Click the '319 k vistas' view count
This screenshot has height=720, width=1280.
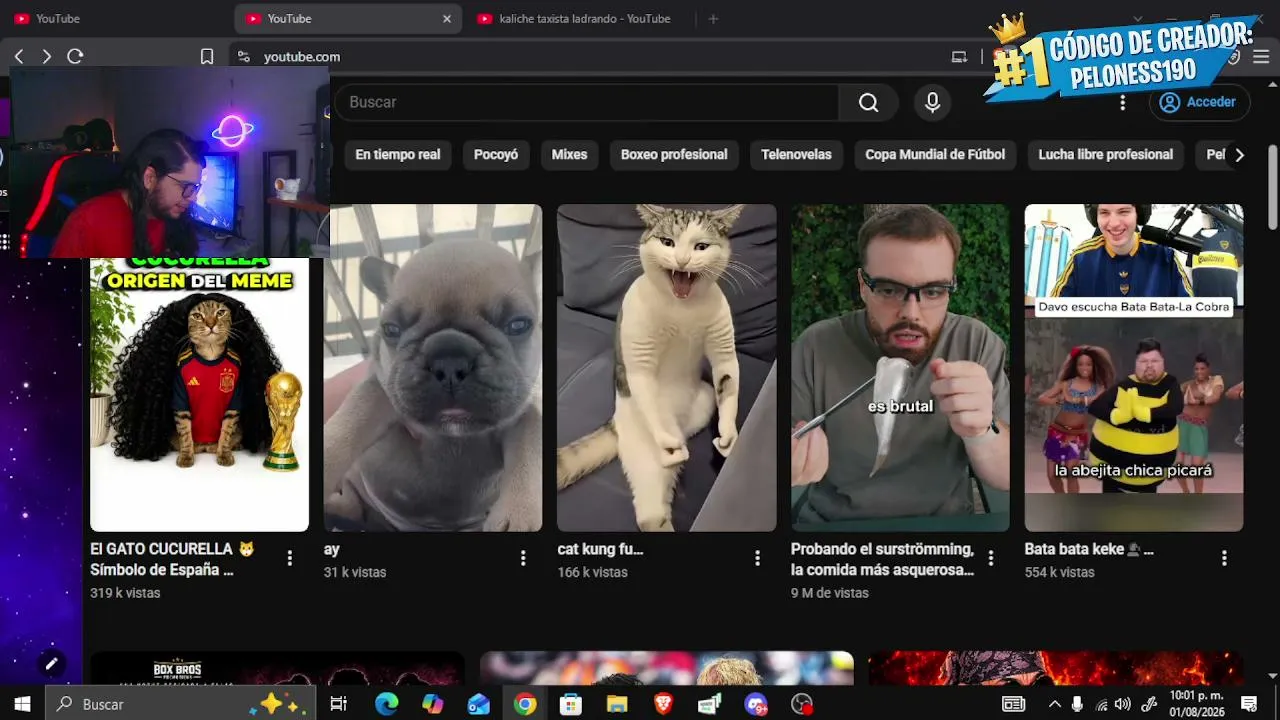coord(125,593)
